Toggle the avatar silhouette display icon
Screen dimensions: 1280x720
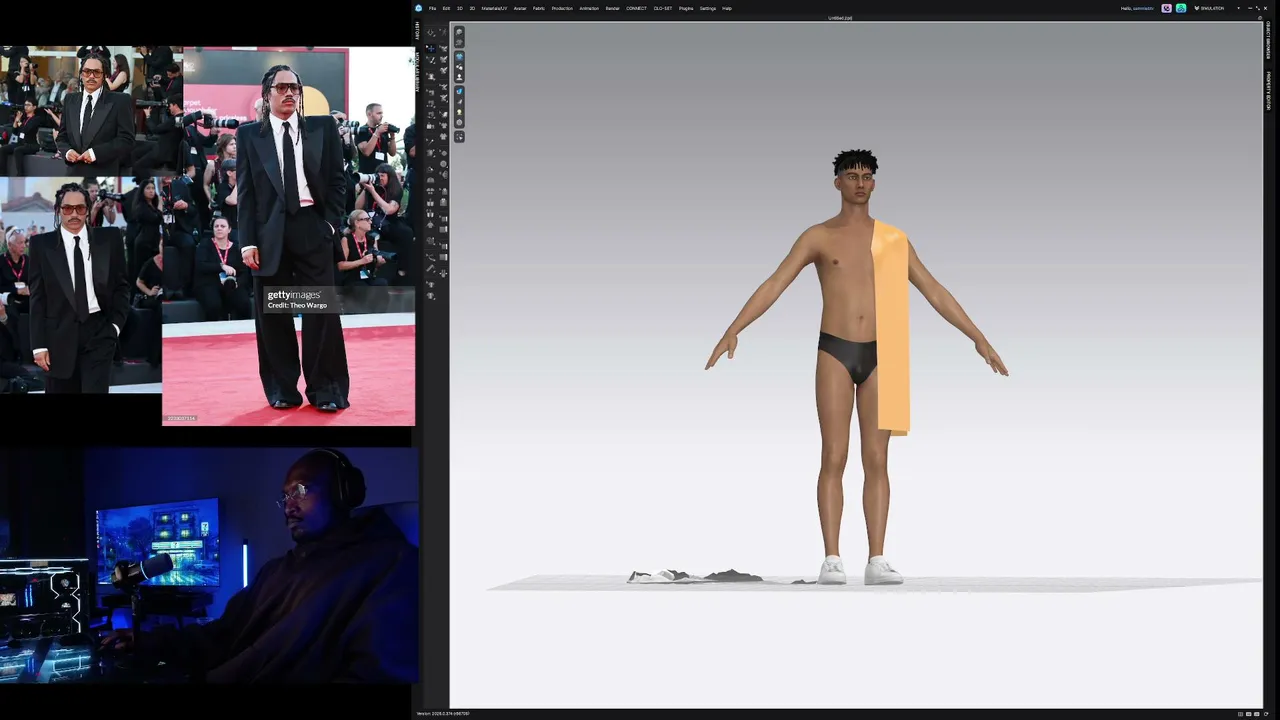[x=459, y=77]
